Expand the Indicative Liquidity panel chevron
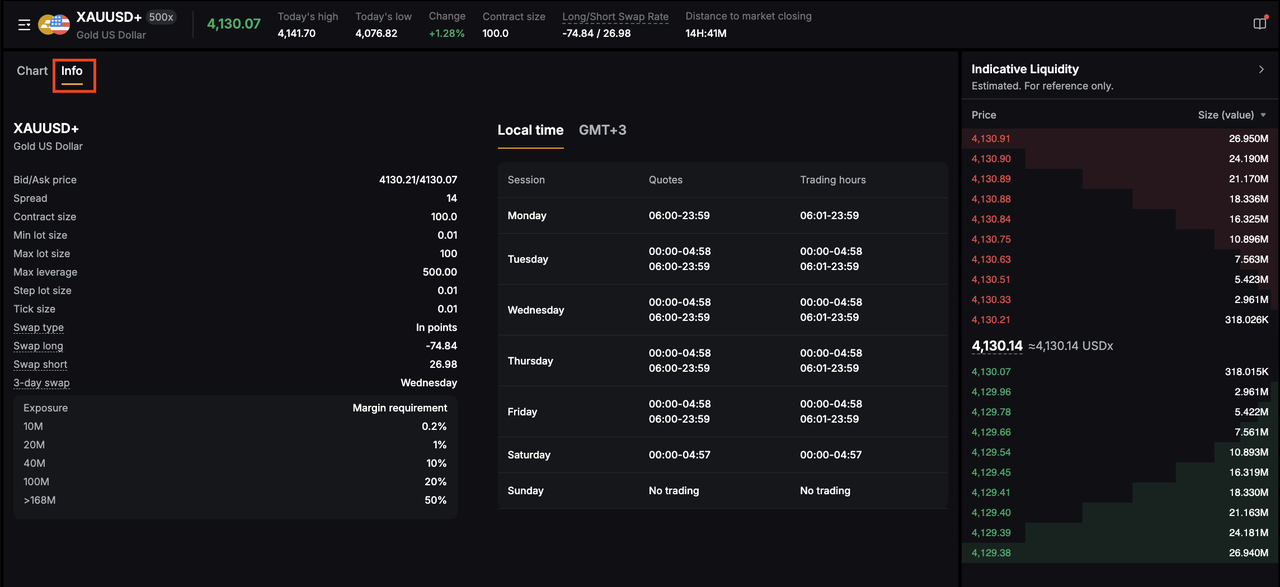 pos(1261,69)
